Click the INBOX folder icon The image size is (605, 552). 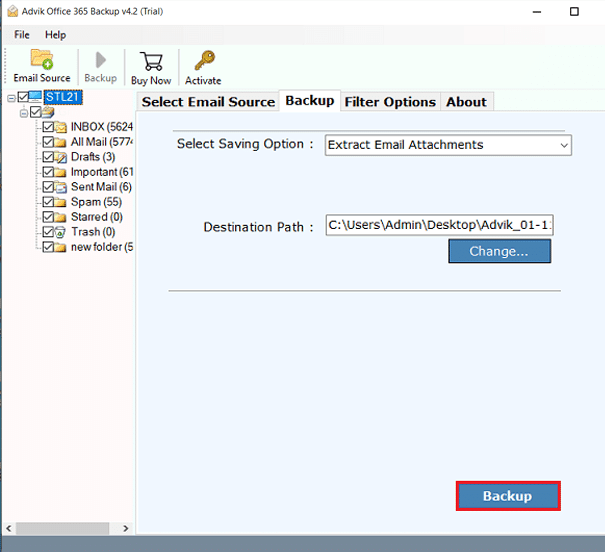coord(61,127)
